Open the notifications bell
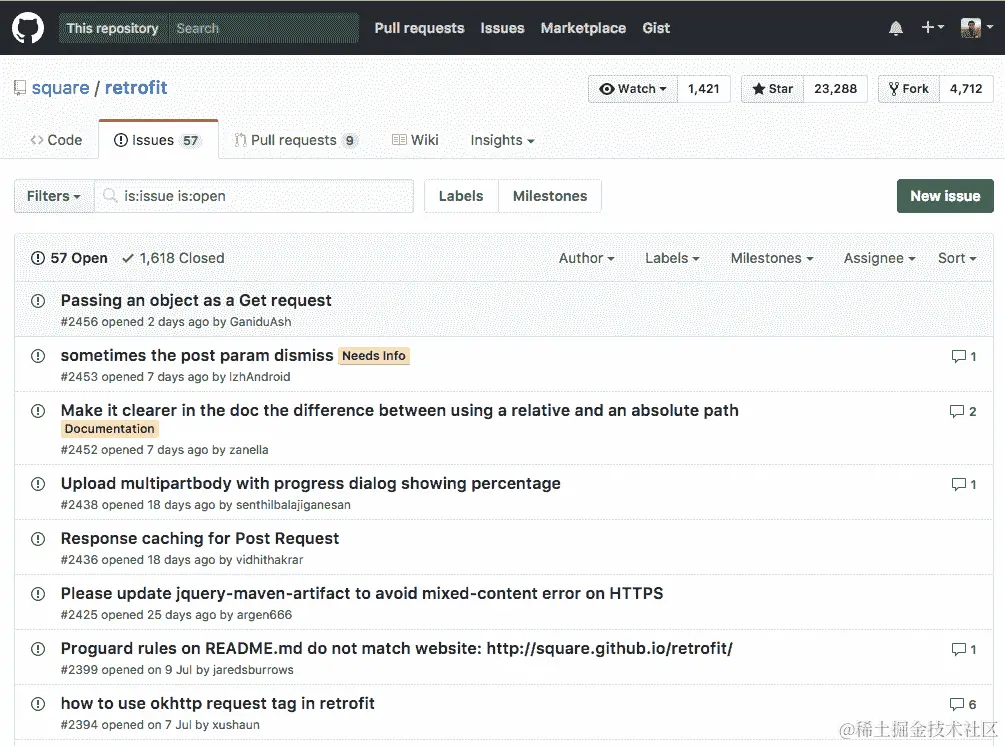Image resolution: width=1005 pixels, height=746 pixels. click(x=896, y=28)
